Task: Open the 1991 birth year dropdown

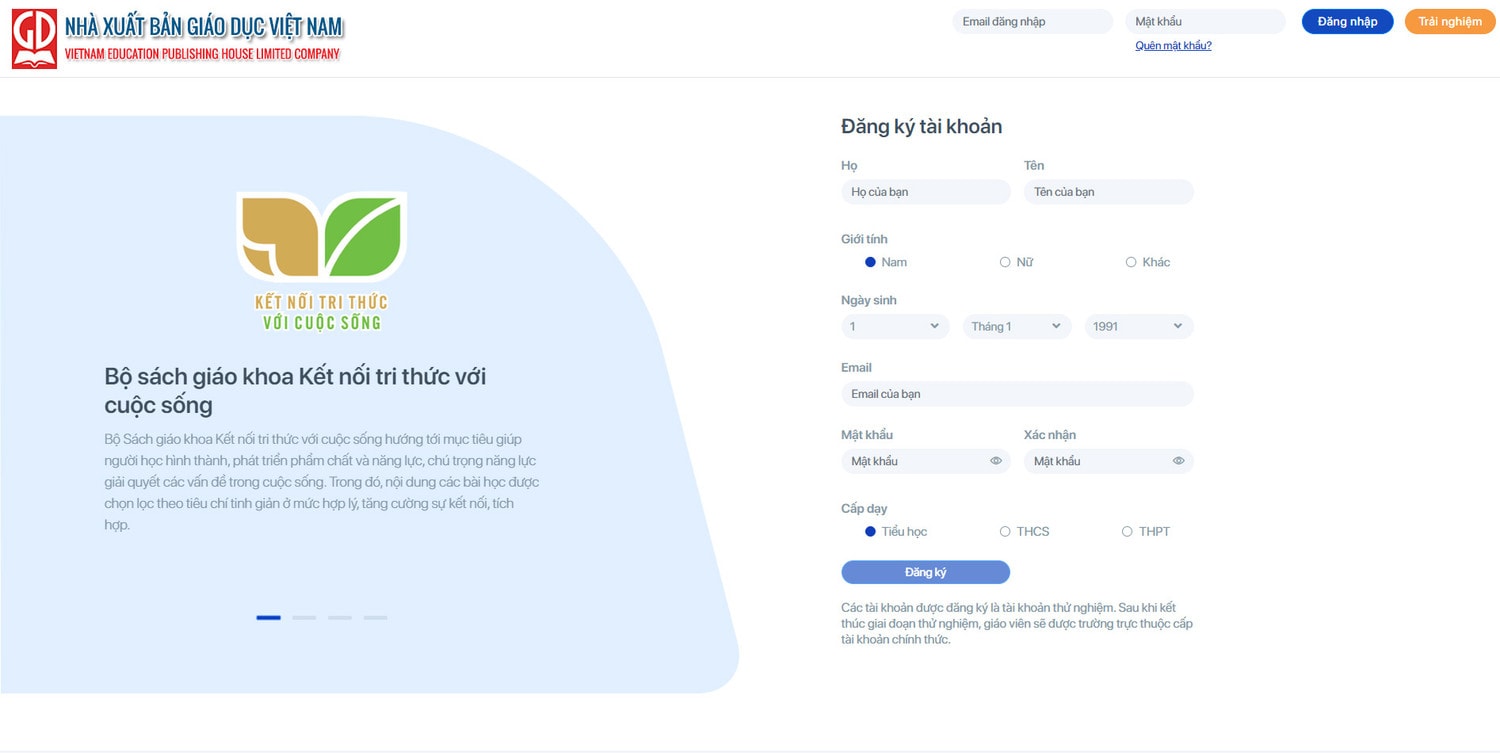Action: coord(1139,326)
